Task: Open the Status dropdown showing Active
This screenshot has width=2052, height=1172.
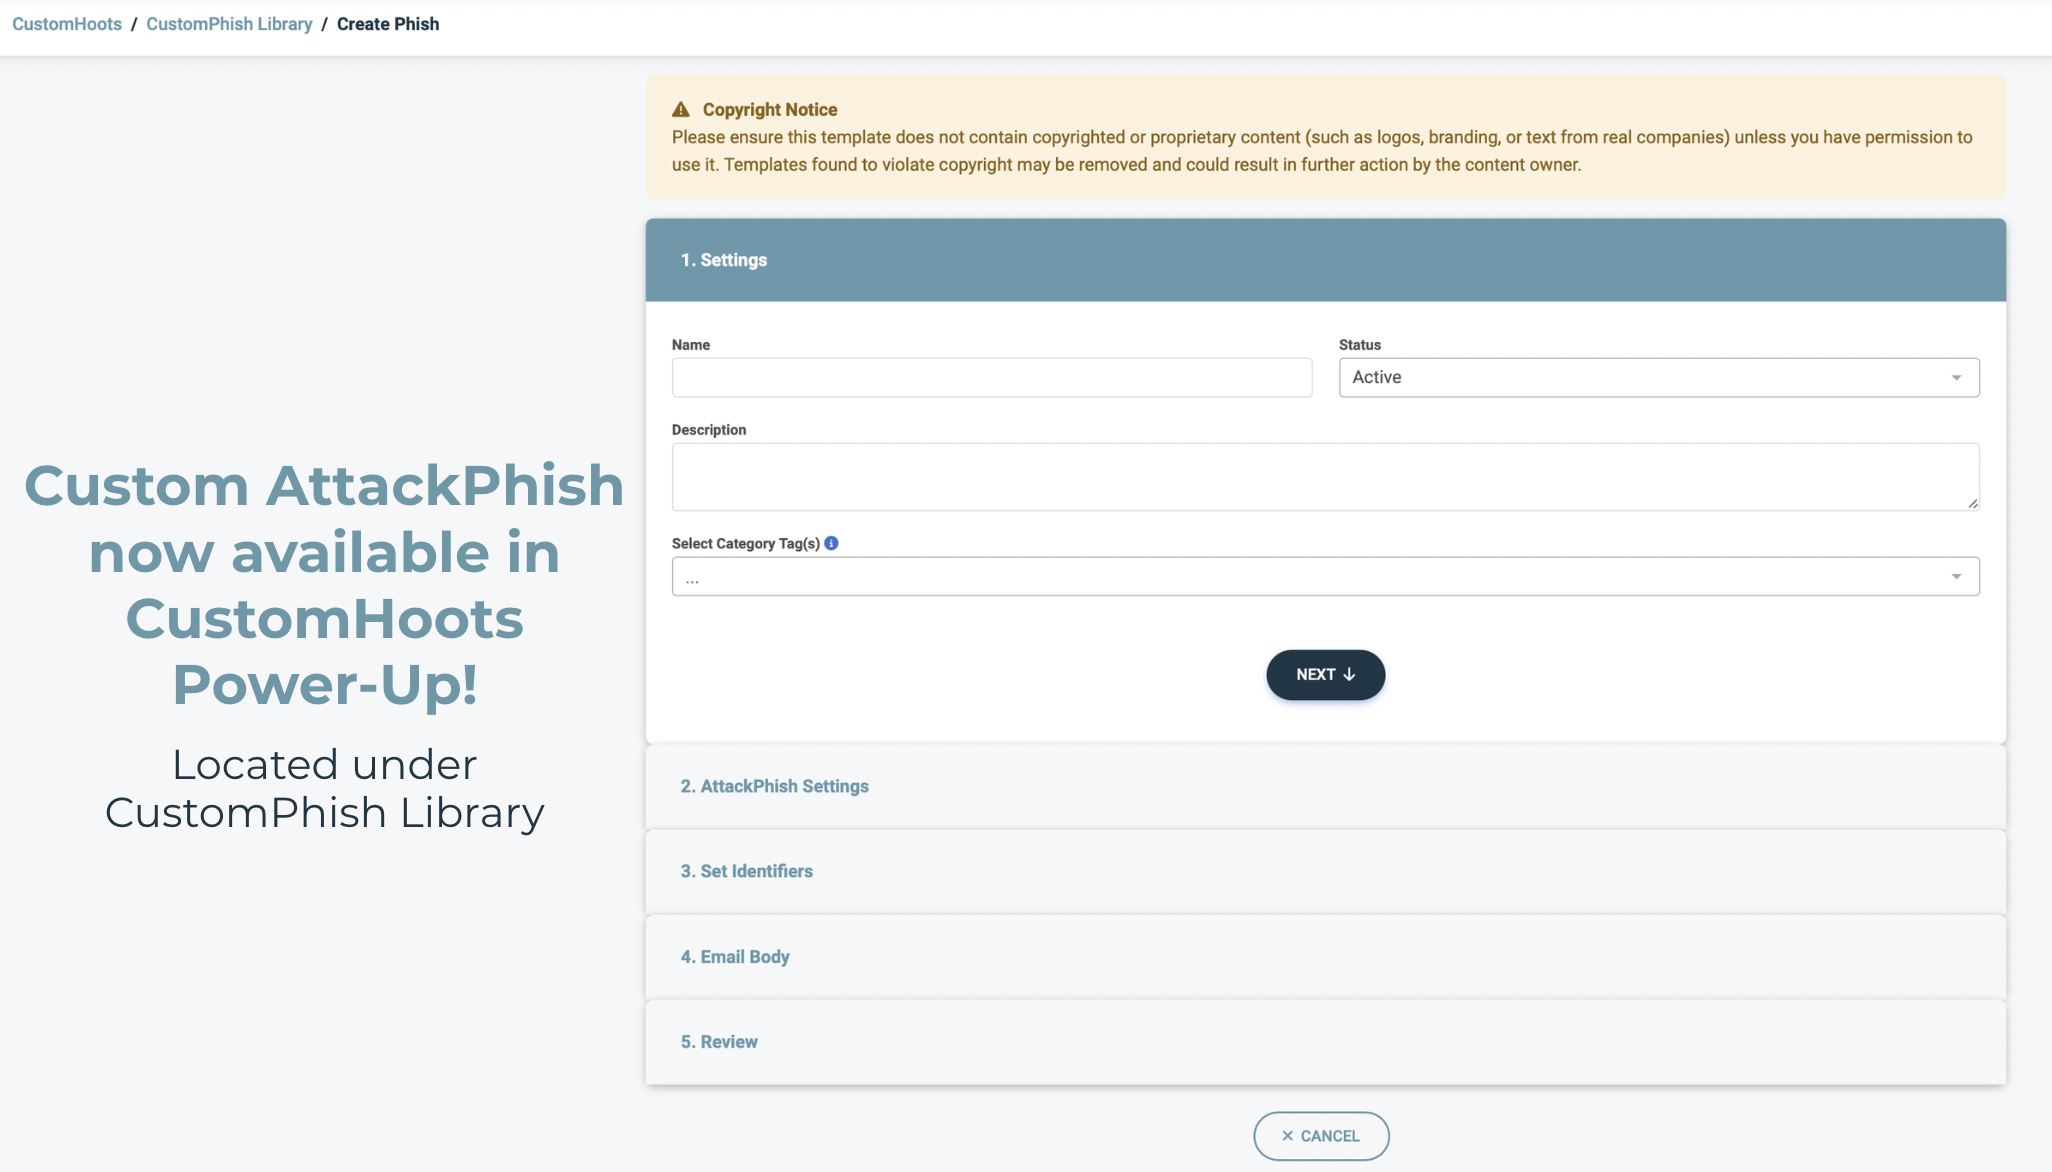Action: pyautogui.click(x=1657, y=378)
